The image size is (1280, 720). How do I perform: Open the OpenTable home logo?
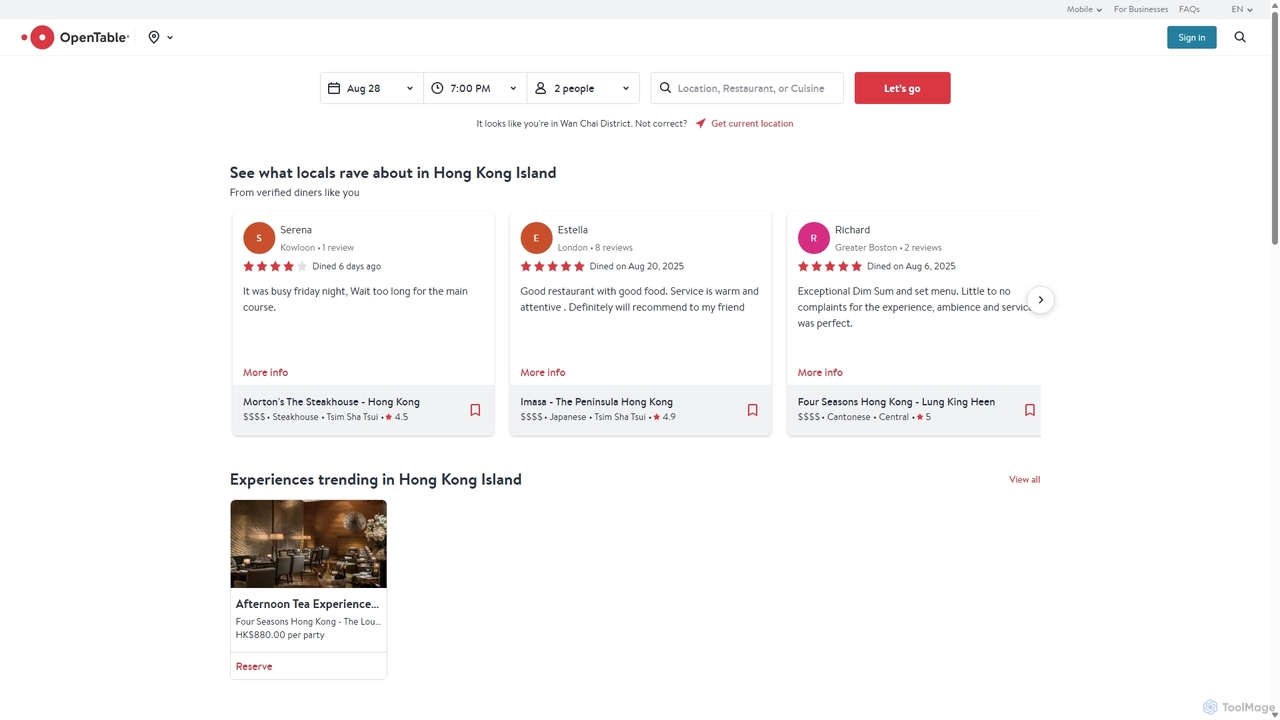(75, 37)
